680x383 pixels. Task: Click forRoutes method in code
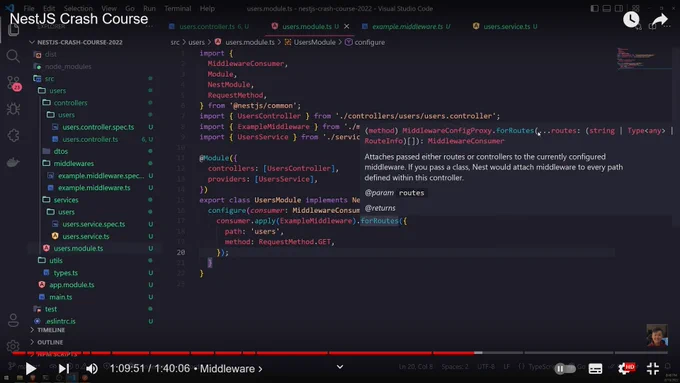click(379, 221)
